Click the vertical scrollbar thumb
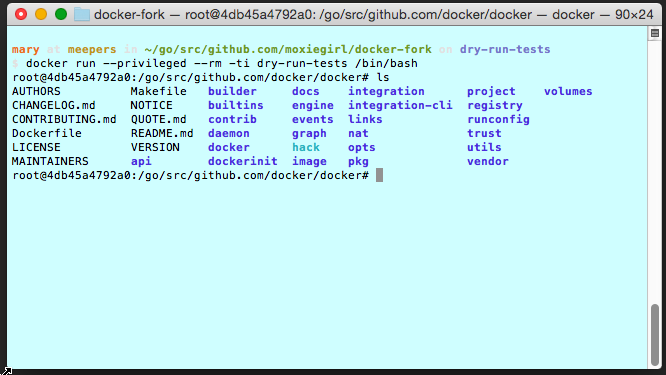 (x=655, y=335)
